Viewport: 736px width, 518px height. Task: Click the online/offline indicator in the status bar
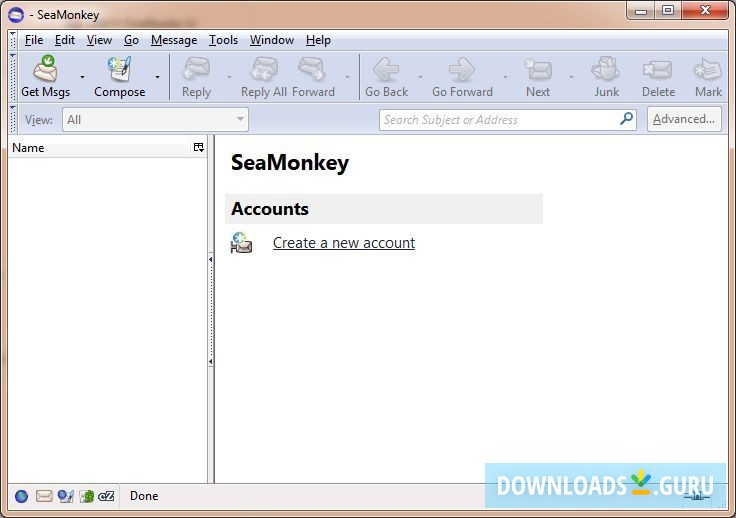[697, 497]
